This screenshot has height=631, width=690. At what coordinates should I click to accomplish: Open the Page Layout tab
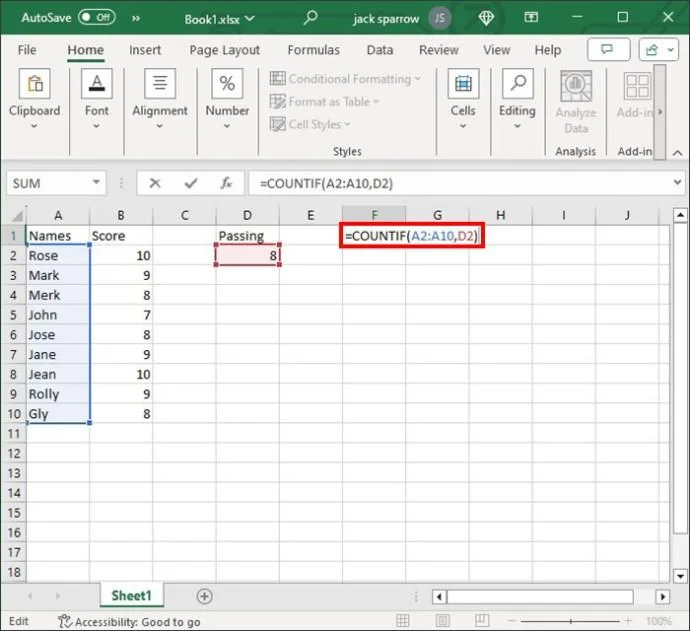coord(224,50)
